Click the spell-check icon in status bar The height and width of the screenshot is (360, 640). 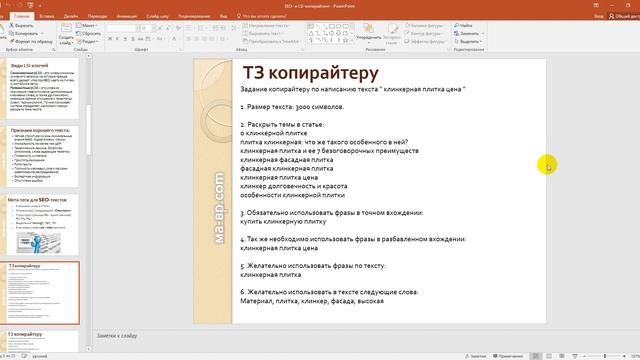tap(24, 356)
